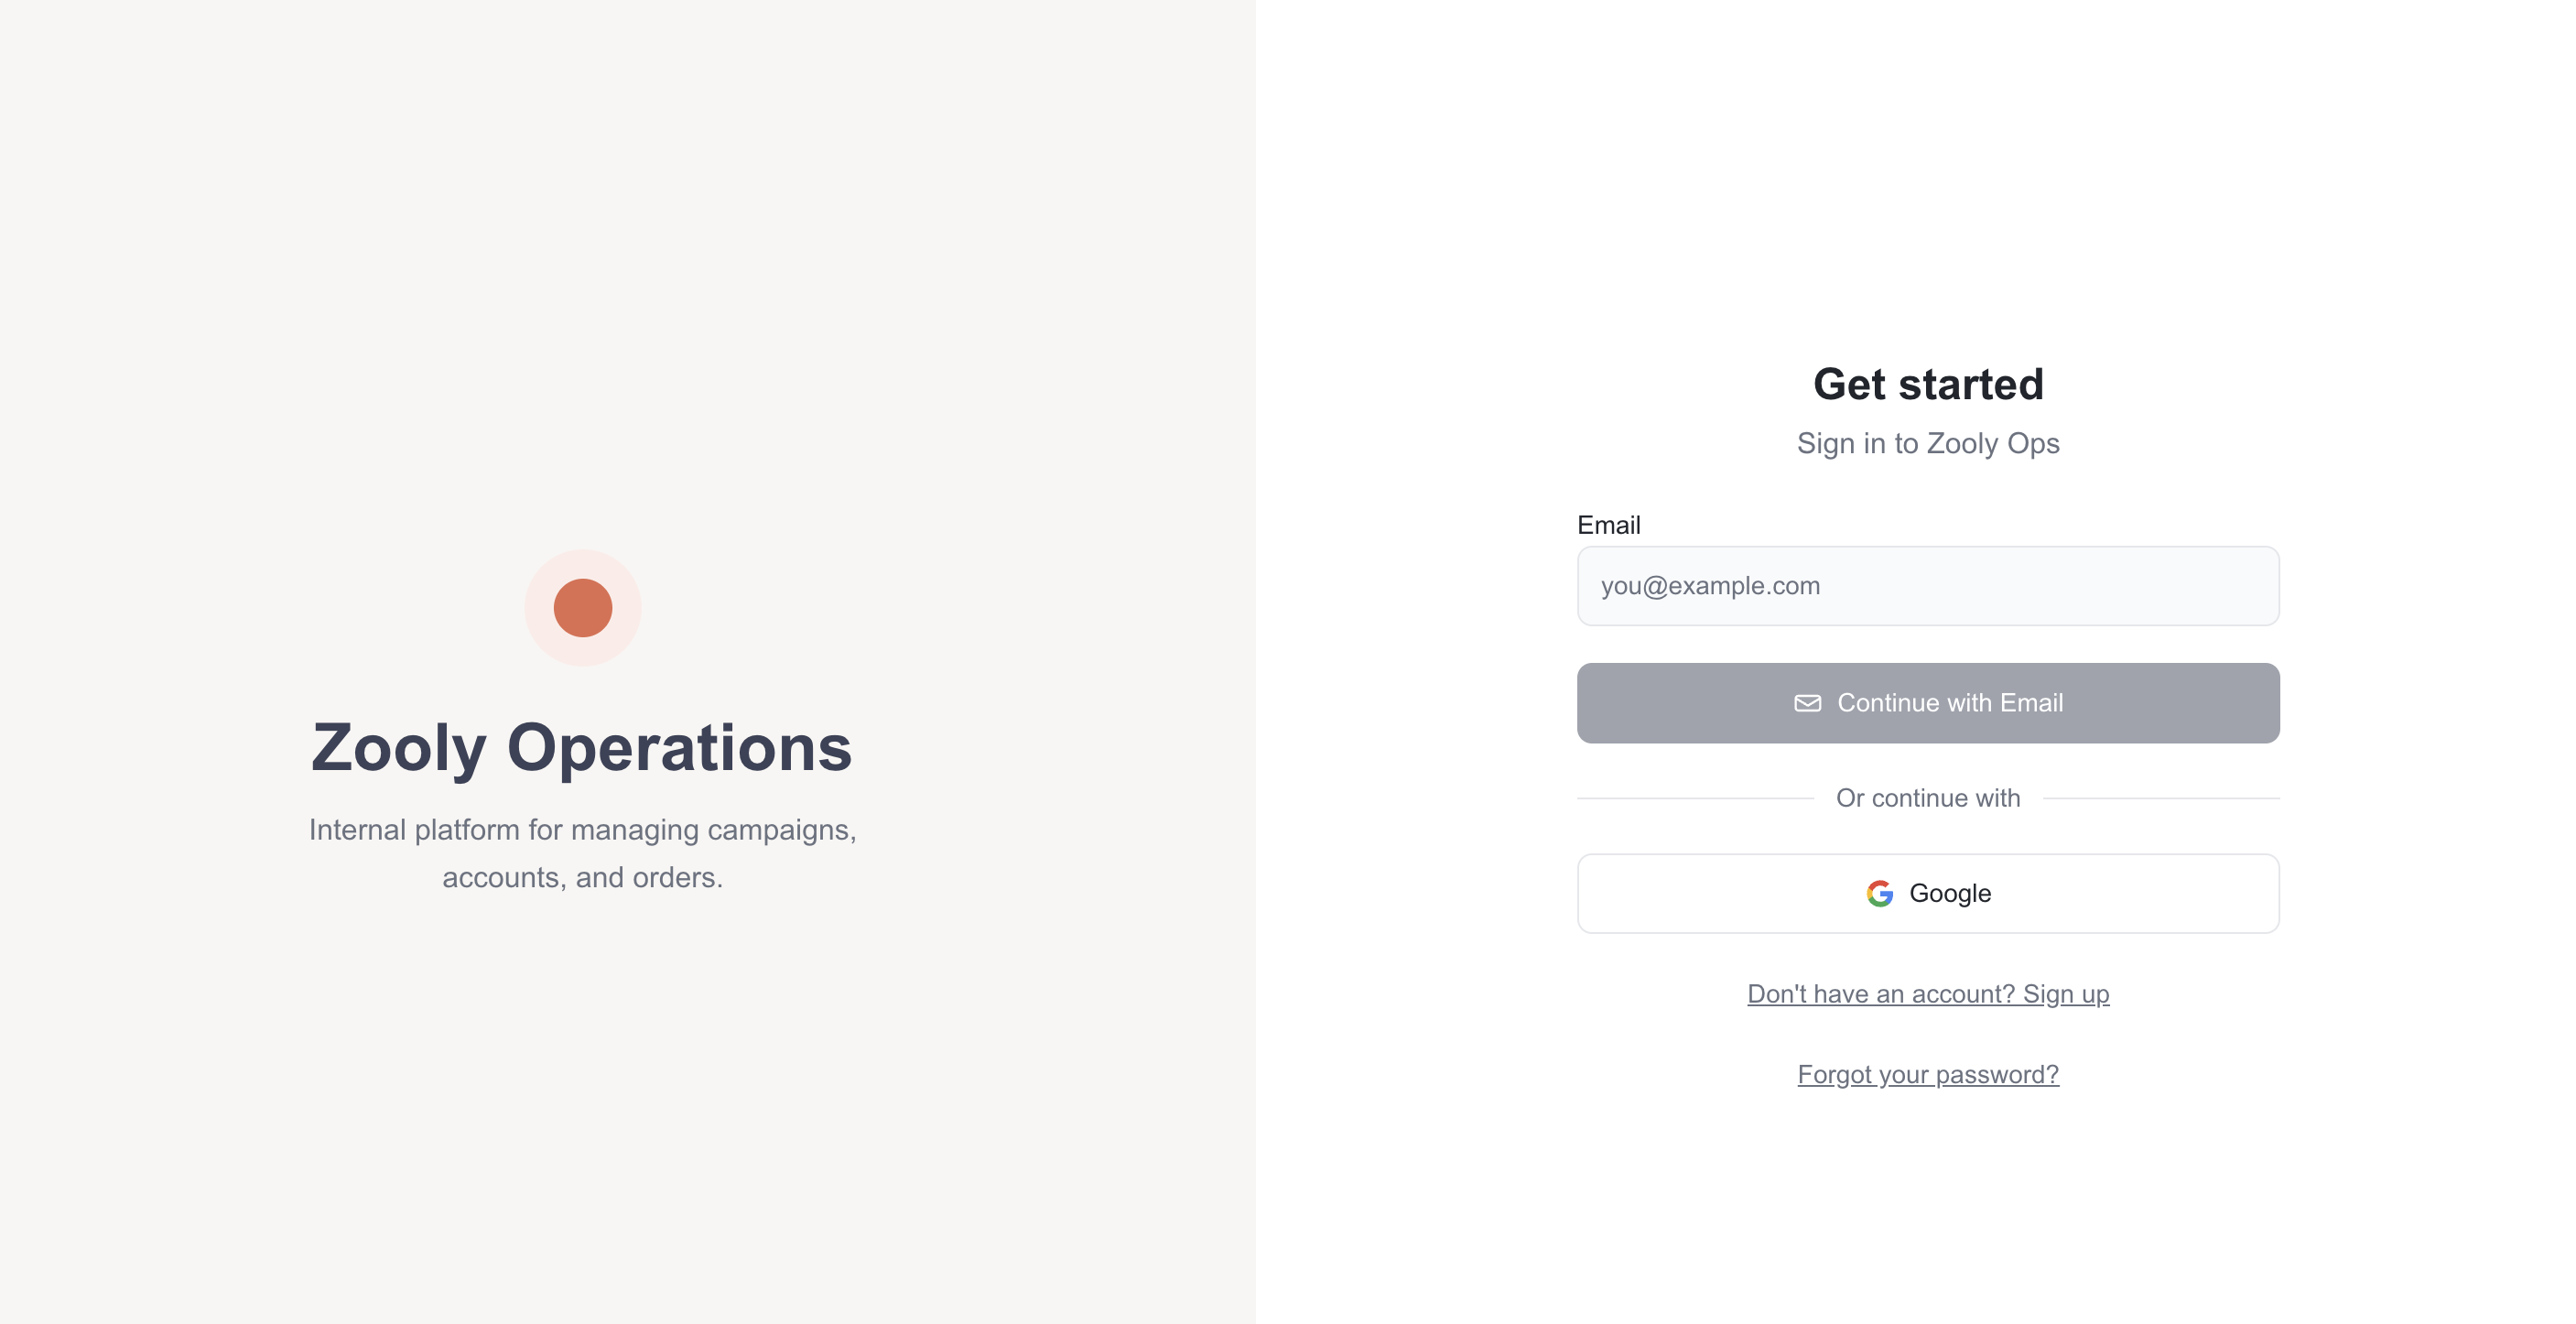Follow the Forgot your password link
The width and height of the screenshot is (2576, 1324).
[x=1927, y=1074]
